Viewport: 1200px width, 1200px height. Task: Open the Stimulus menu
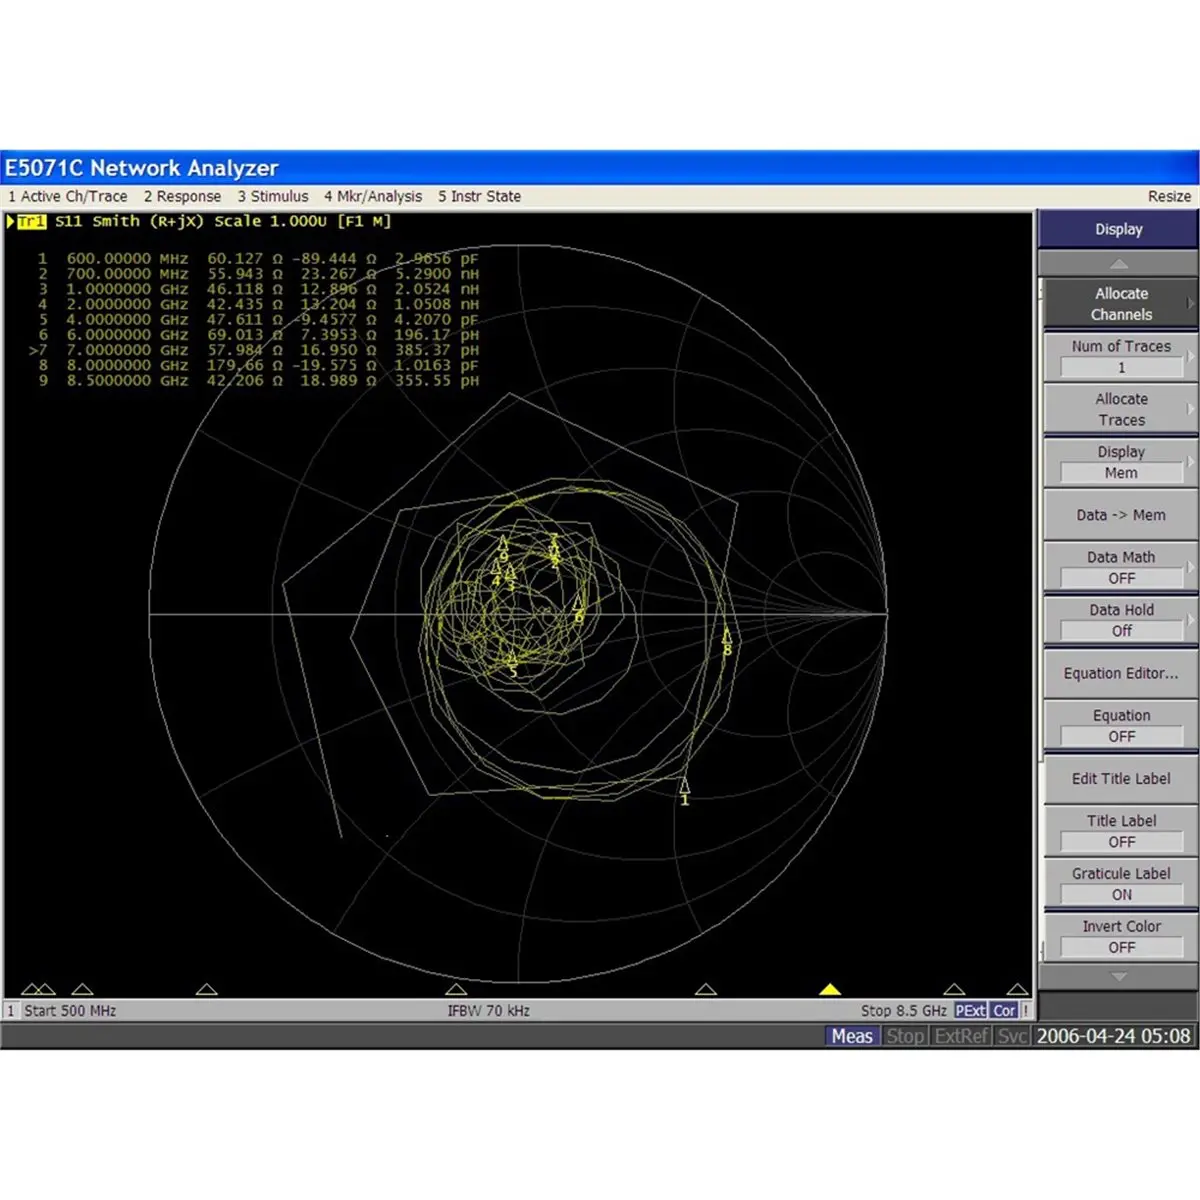[x=273, y=197]
